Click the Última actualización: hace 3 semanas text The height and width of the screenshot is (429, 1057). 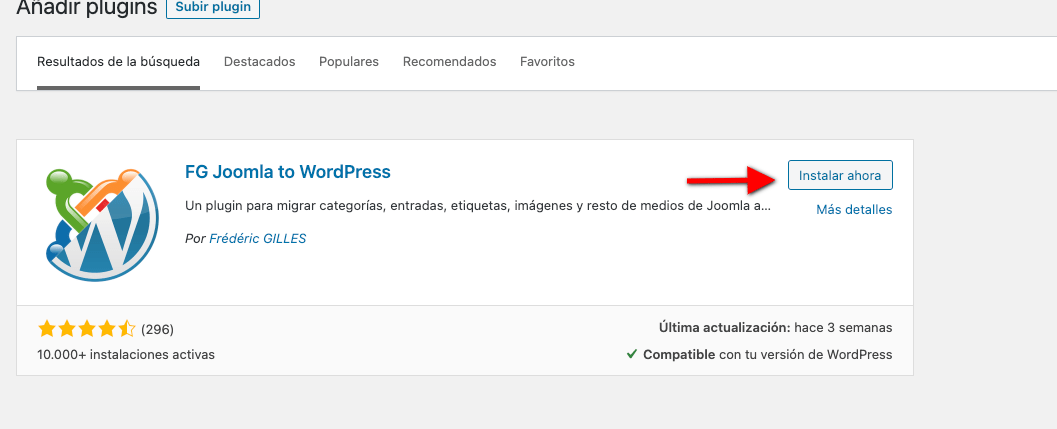pyautogui.click(x=775, y=328)
